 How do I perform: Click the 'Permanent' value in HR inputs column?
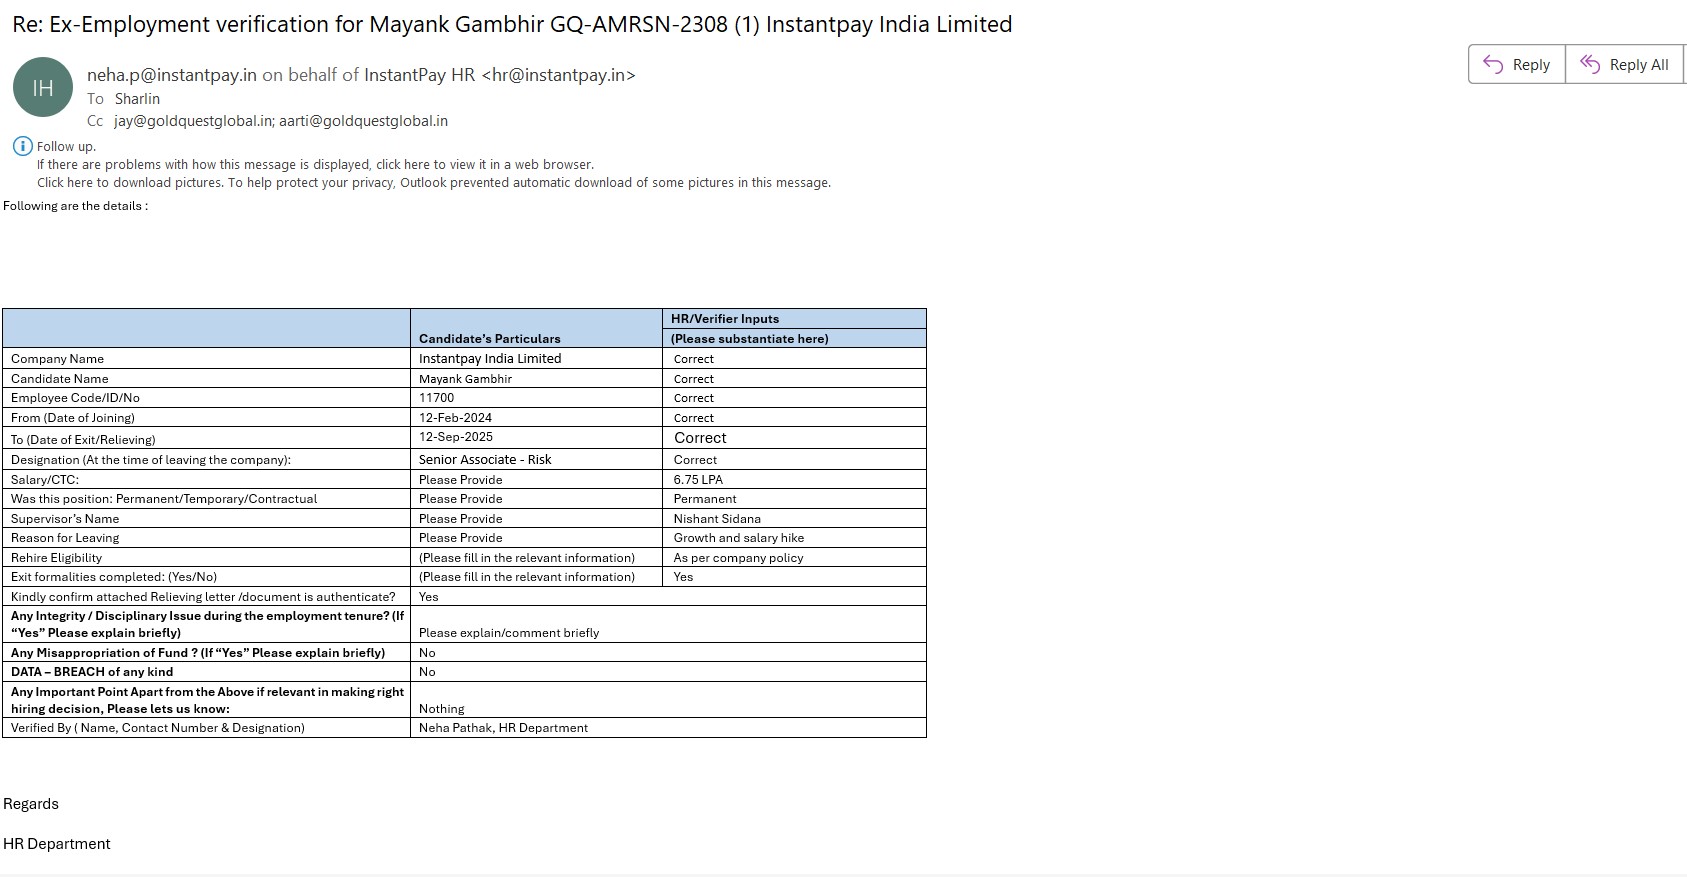(x=705, y=499)
